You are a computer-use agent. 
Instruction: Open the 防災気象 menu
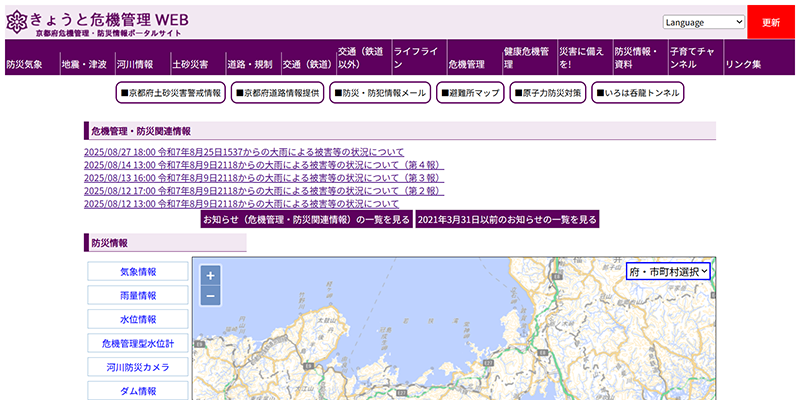click(32, 57)
